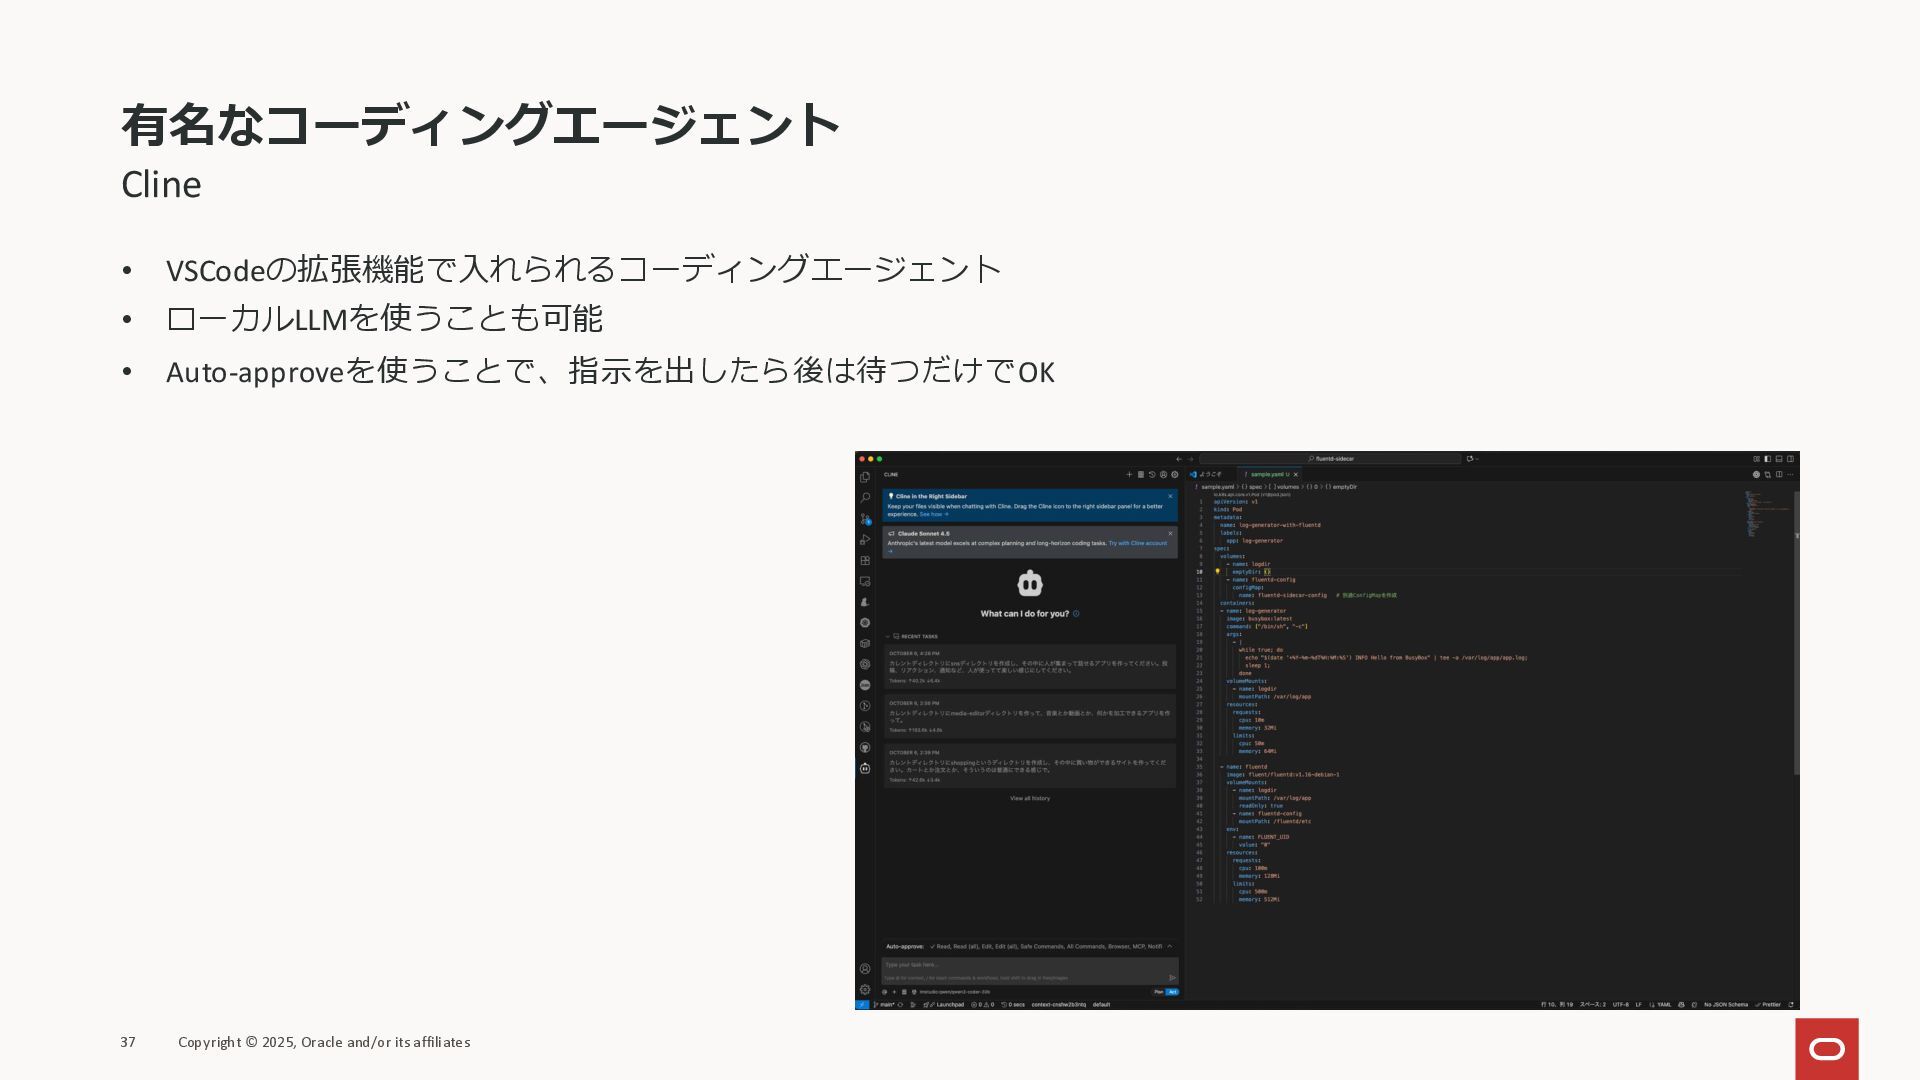Open the YAML language mode selector

pos(1664,1004)
